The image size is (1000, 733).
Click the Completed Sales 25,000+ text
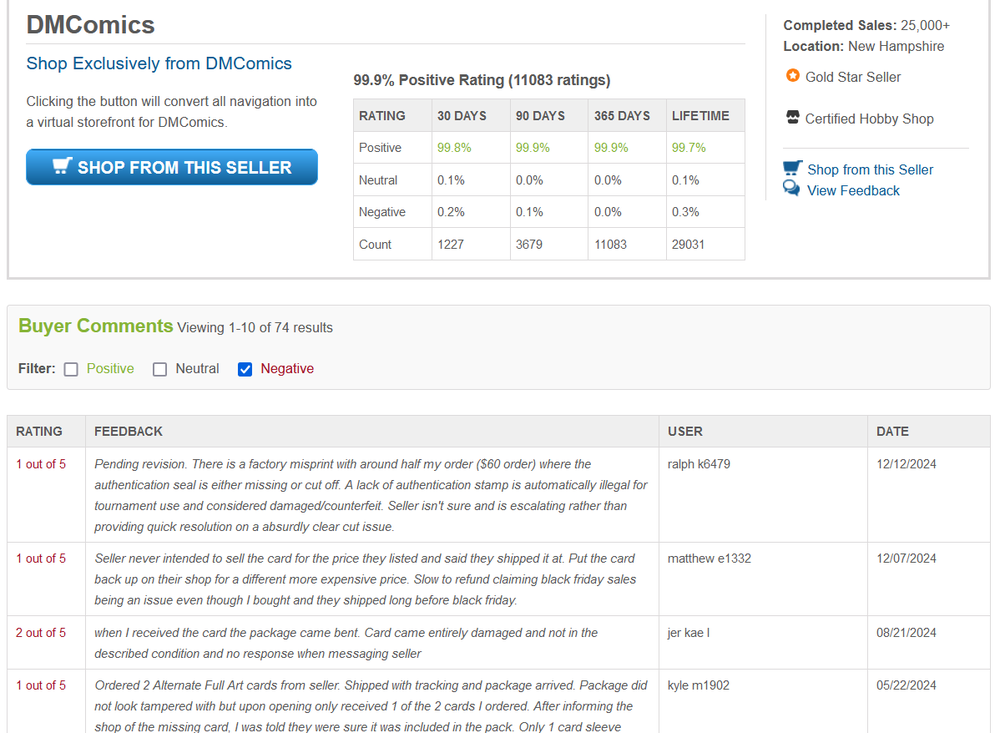(866, 26)
